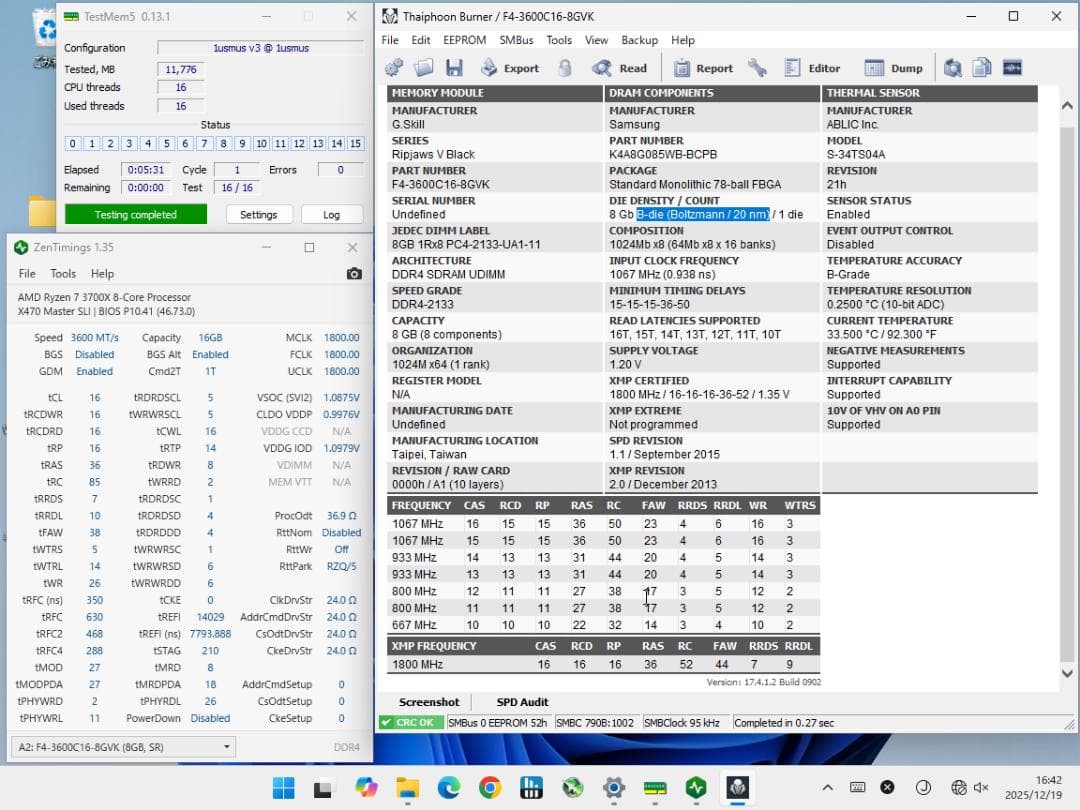Show hidden system tray icons

[x=827, y=787]
